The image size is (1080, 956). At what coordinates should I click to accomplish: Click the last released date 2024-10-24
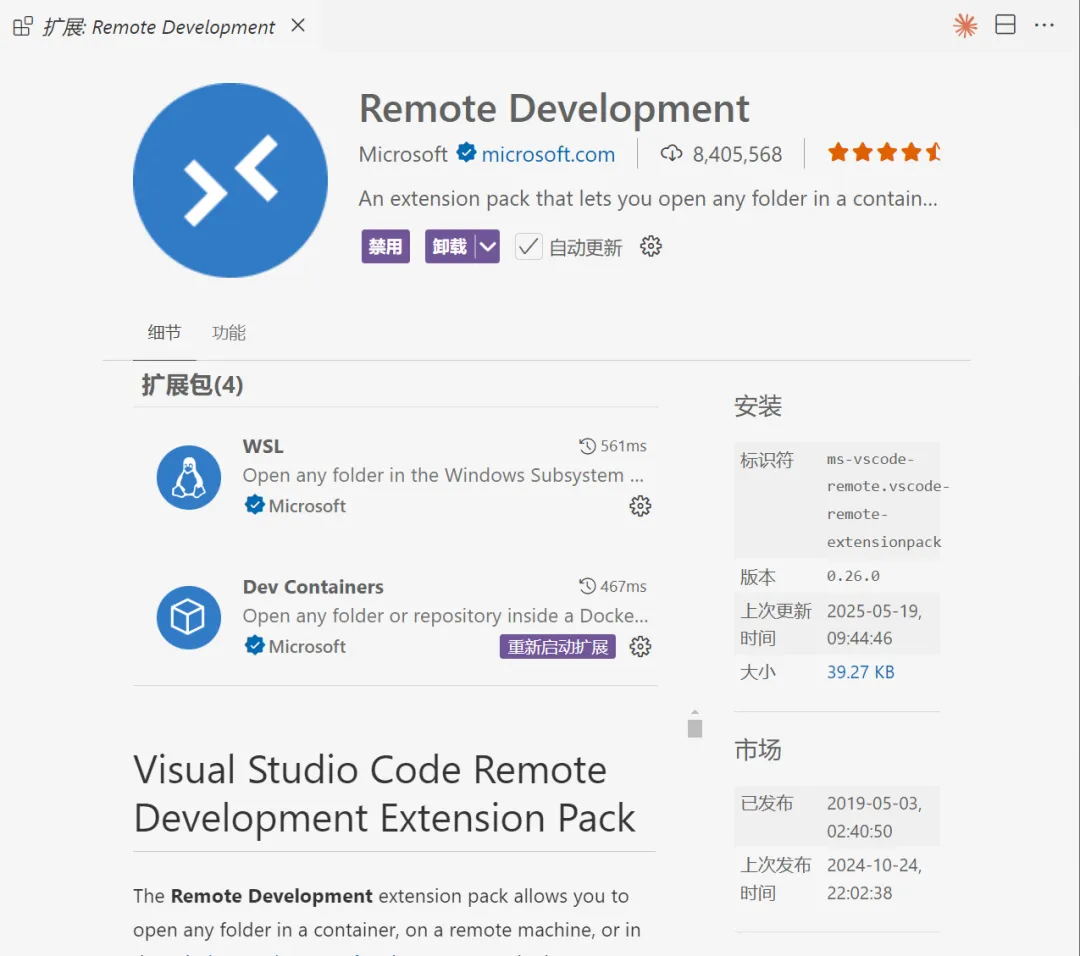(874, 879)
